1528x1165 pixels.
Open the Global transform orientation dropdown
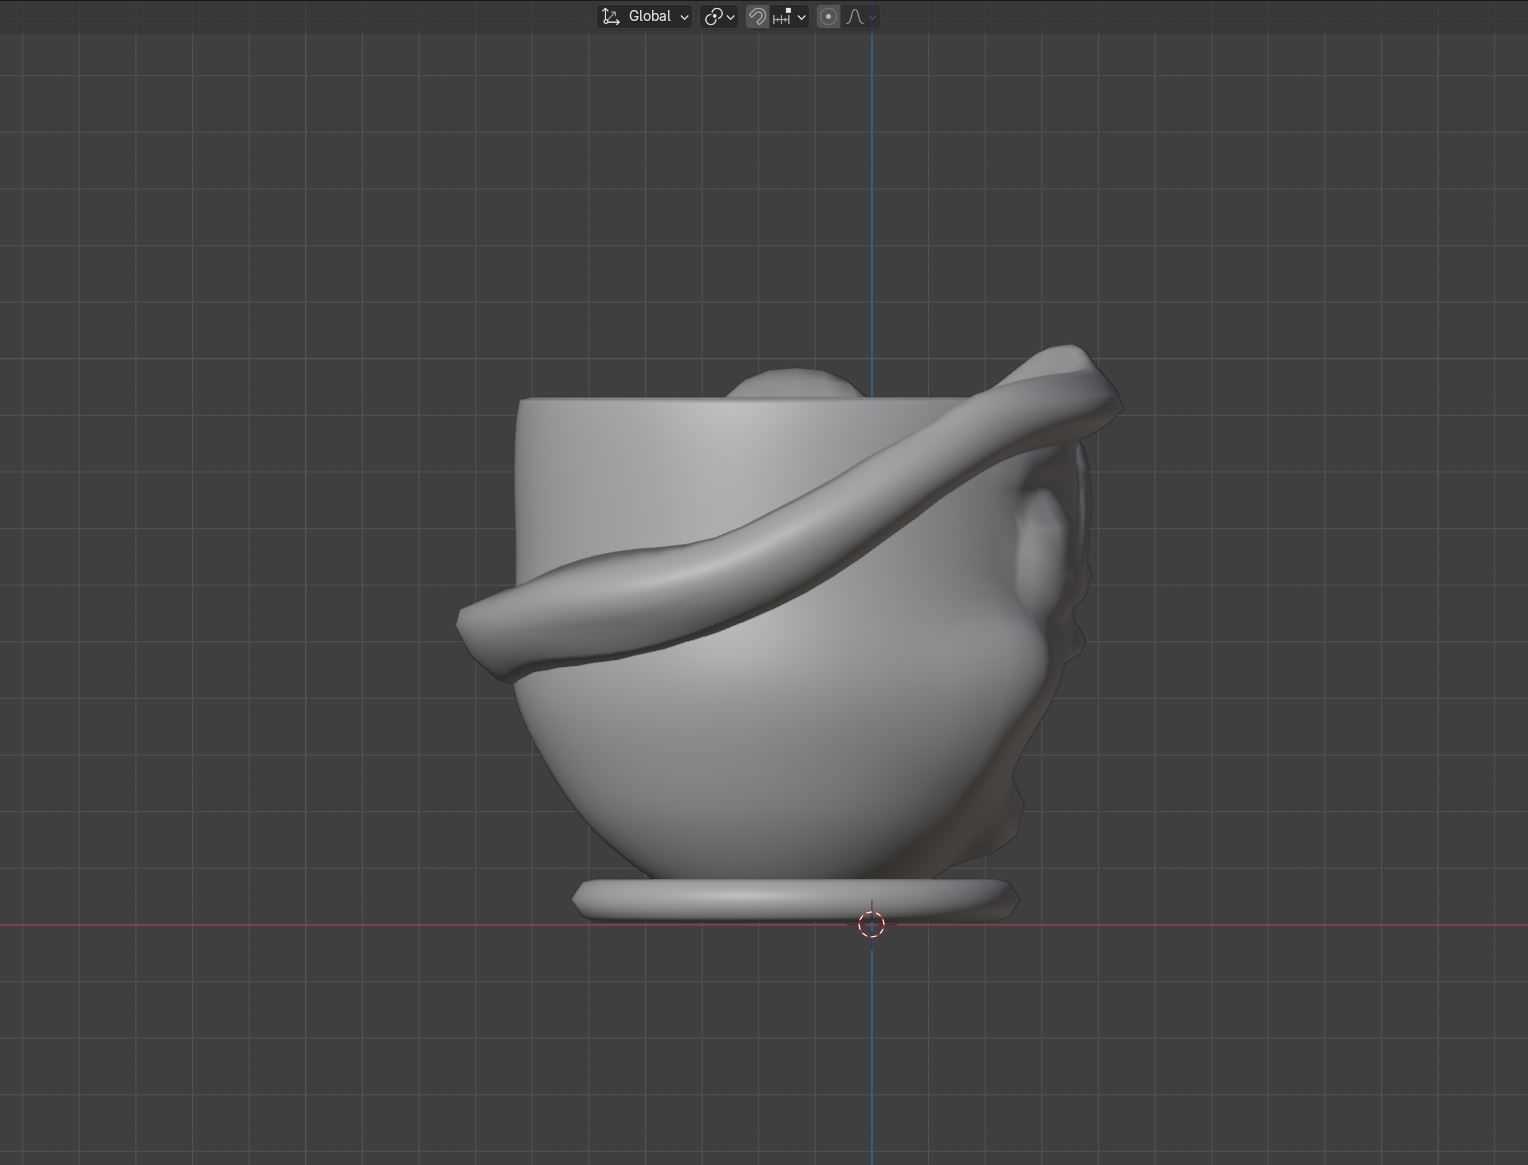(x=645, y=16)
